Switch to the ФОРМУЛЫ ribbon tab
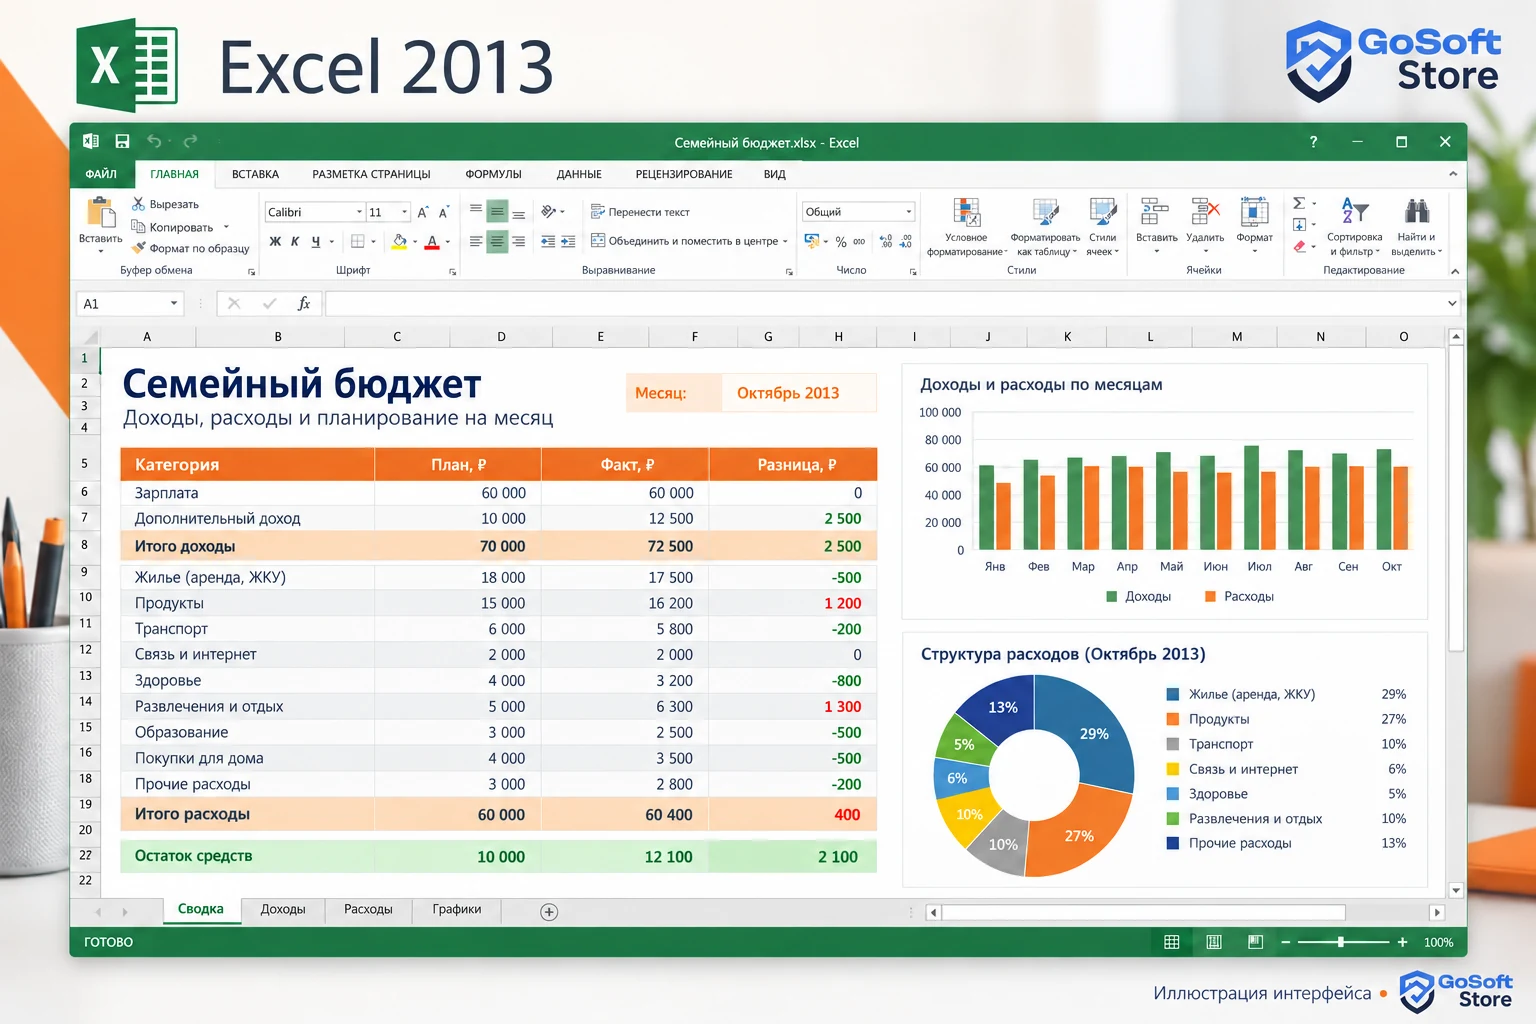Viewport: 1536px width, 1024px height. pos(493,174)
